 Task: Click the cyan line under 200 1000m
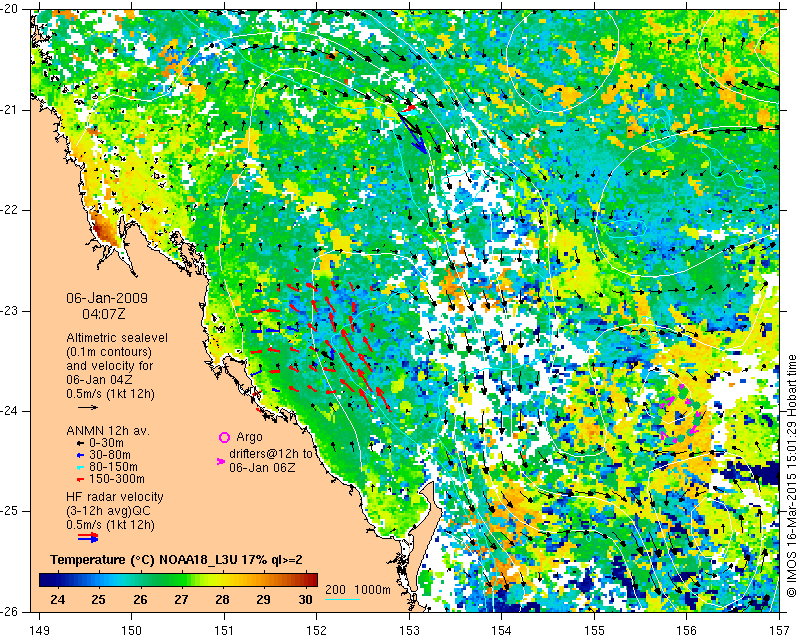[342, 599]
